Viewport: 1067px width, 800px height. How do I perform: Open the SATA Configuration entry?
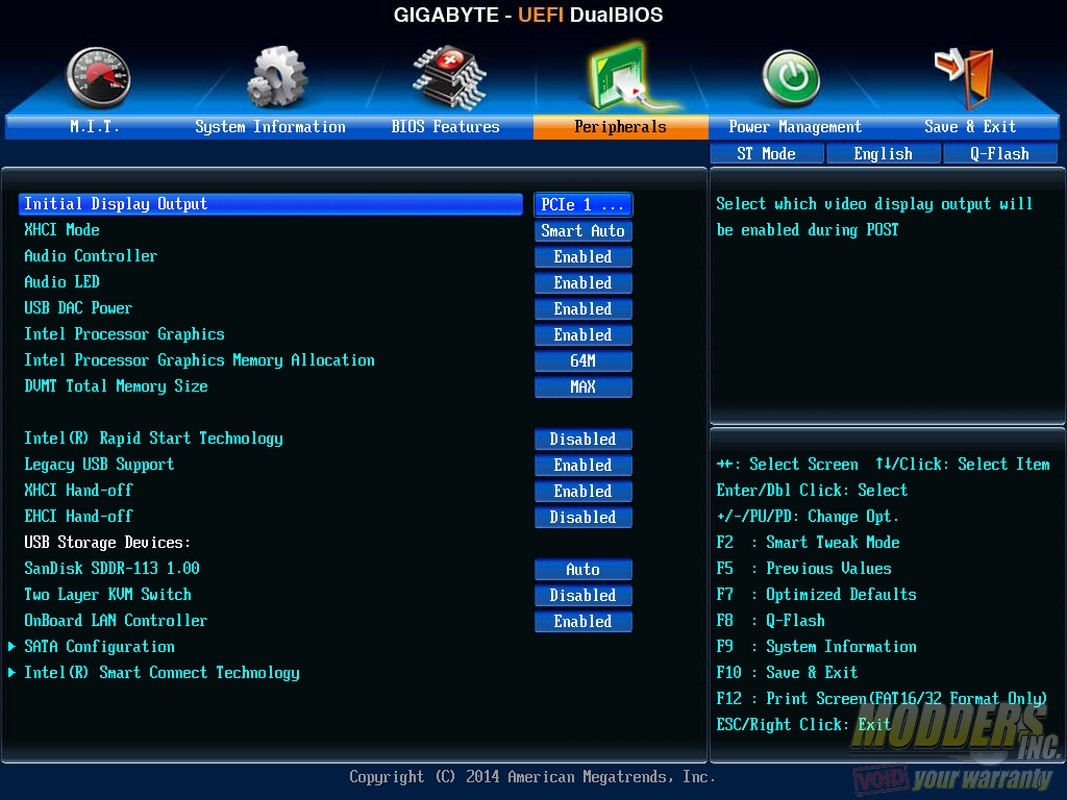(99, 646)
